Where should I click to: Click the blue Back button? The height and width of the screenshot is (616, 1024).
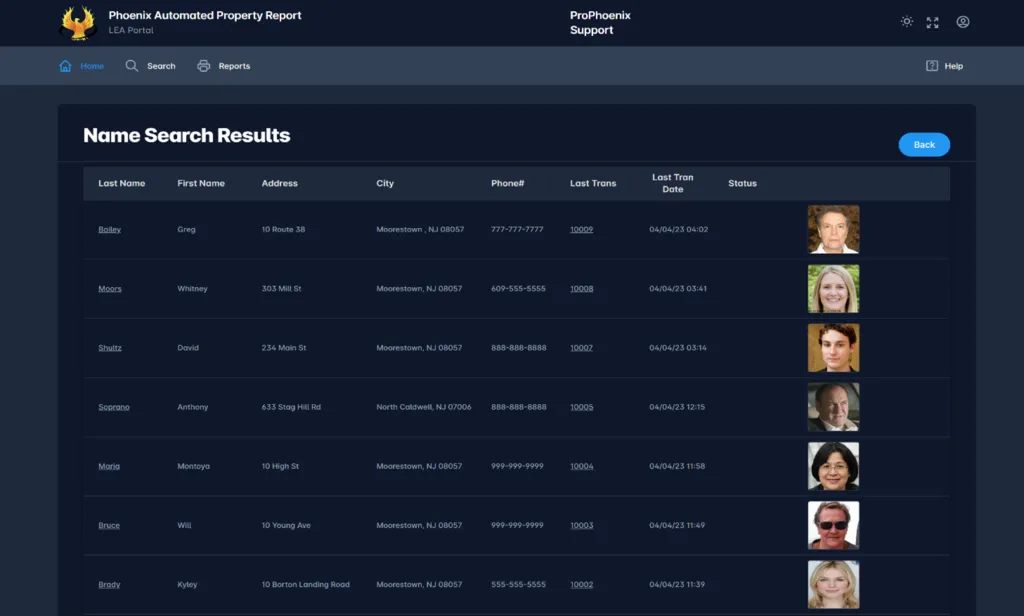click(924, 144)
